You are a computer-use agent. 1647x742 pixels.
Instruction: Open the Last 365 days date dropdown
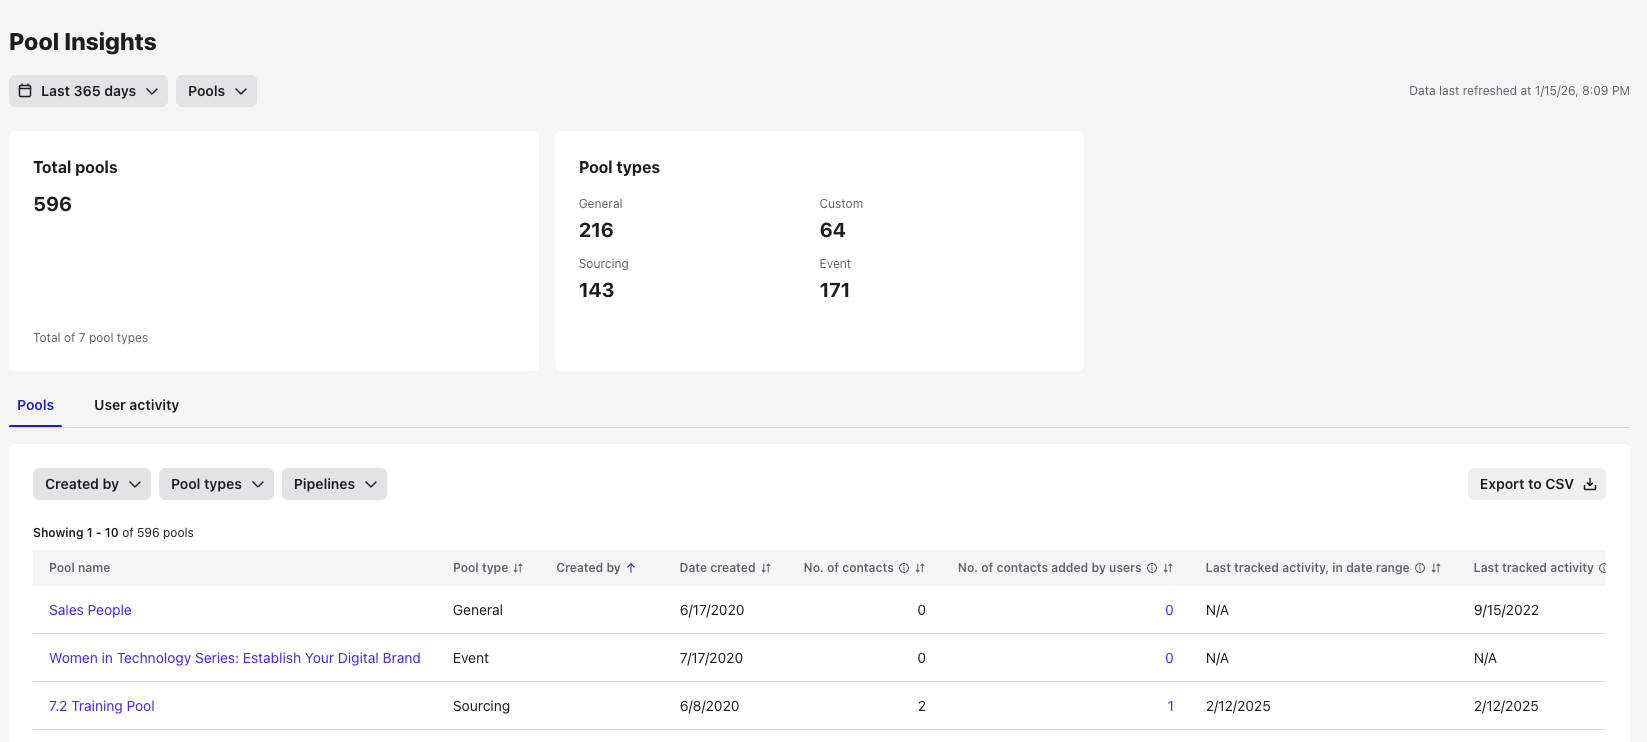click(x=88, y=91)
